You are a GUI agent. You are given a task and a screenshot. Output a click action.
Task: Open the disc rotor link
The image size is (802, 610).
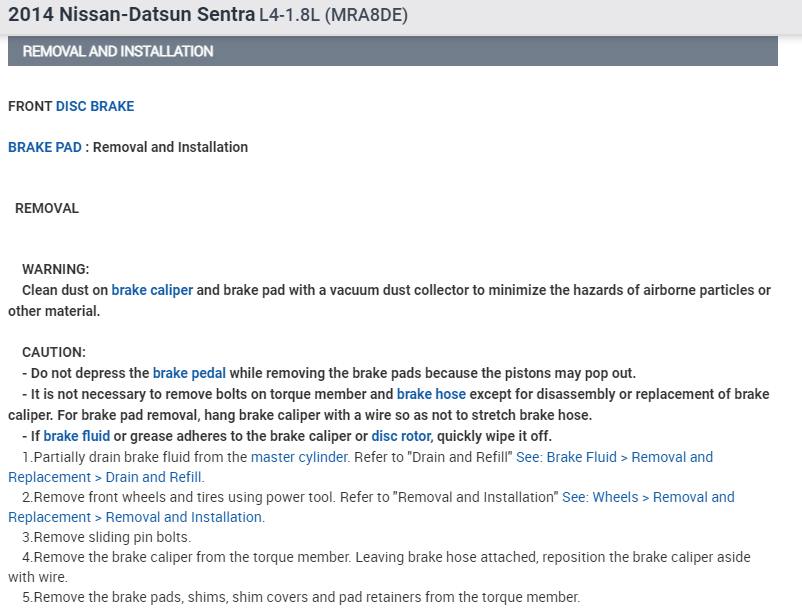point(401,436)
